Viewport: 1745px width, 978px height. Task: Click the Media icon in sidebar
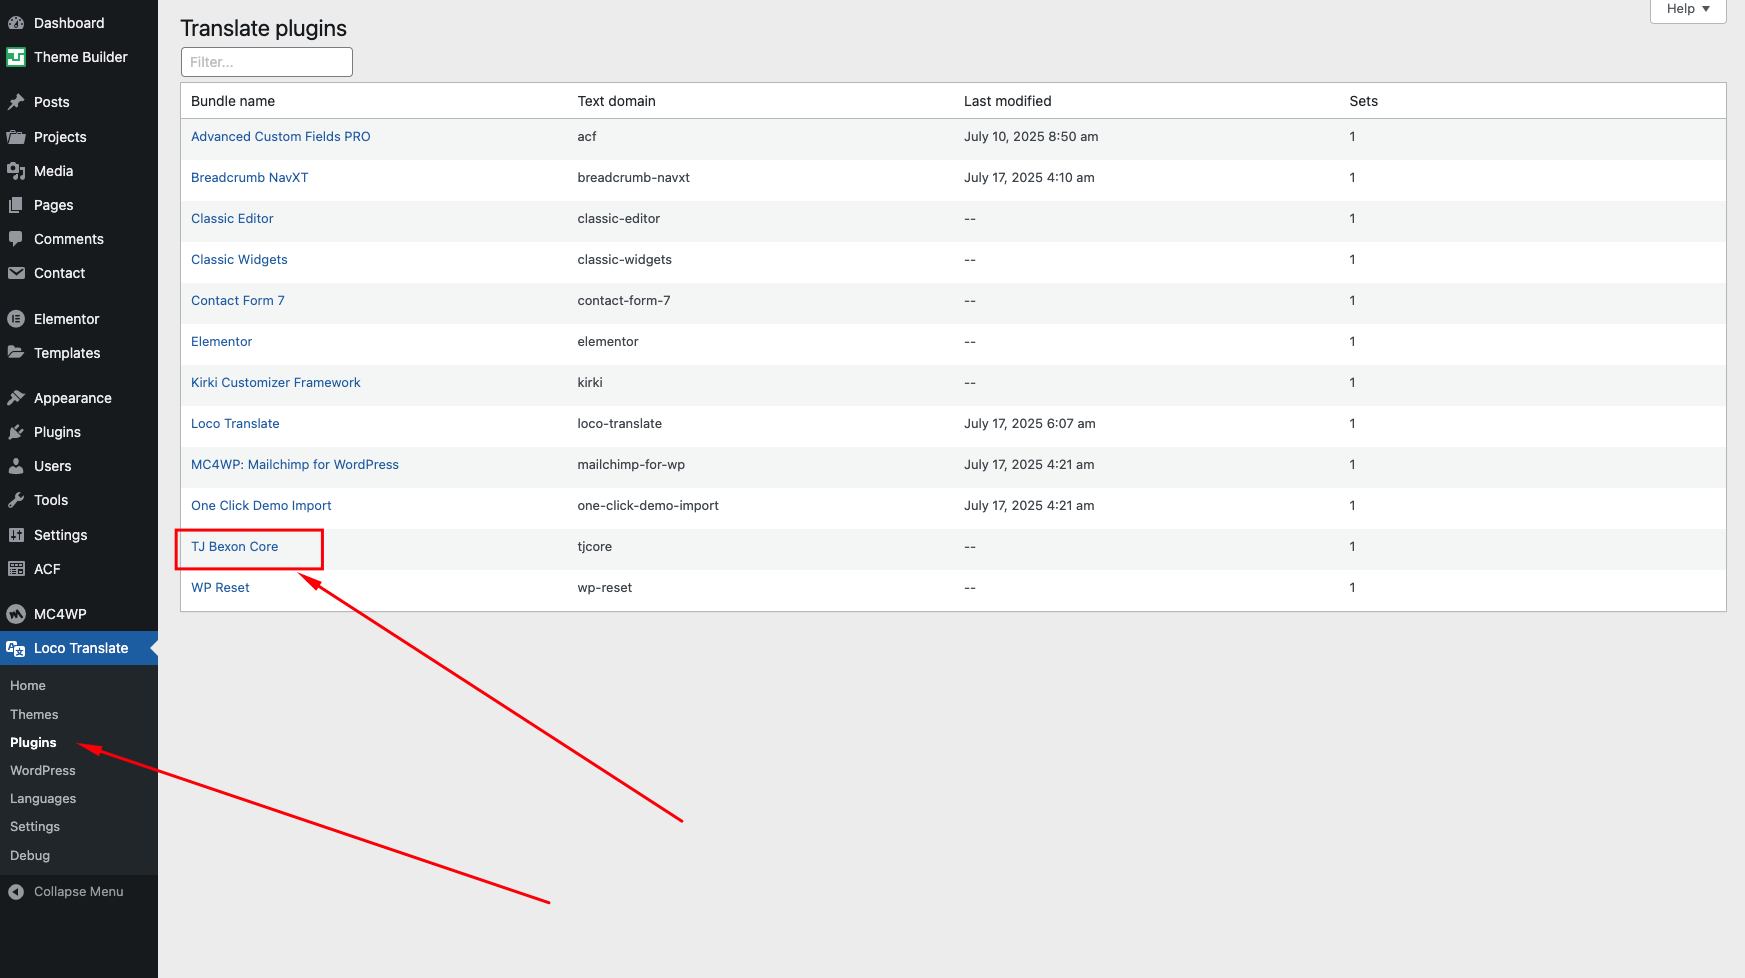click(x=16, y=171)
